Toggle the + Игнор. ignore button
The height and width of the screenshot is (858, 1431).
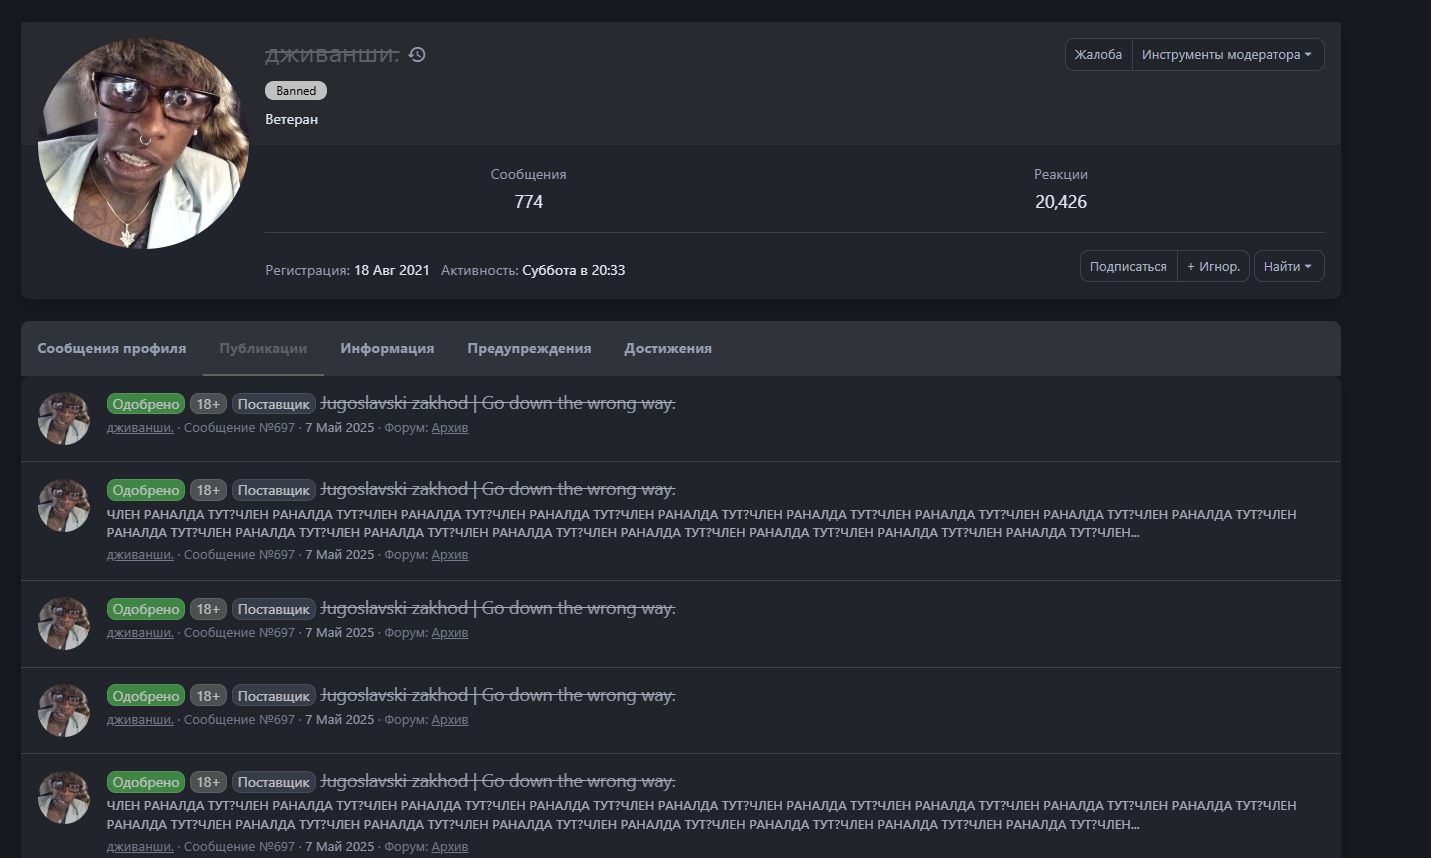coord(1213,267)
